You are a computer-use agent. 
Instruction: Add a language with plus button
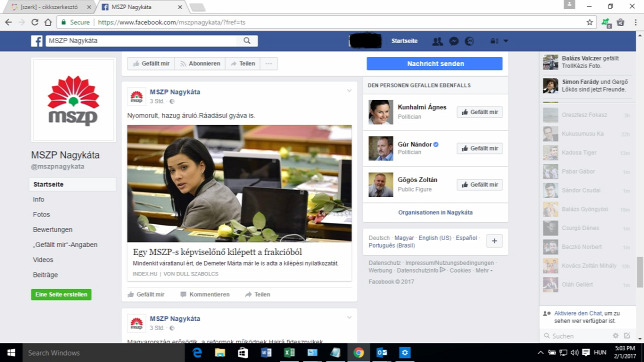click(x=494, y=241)
